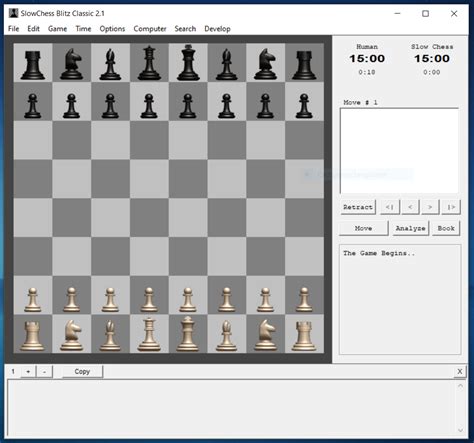Screen dimensions: 474x443
Task: Click inside the move list box
Action: click(399, 151)
